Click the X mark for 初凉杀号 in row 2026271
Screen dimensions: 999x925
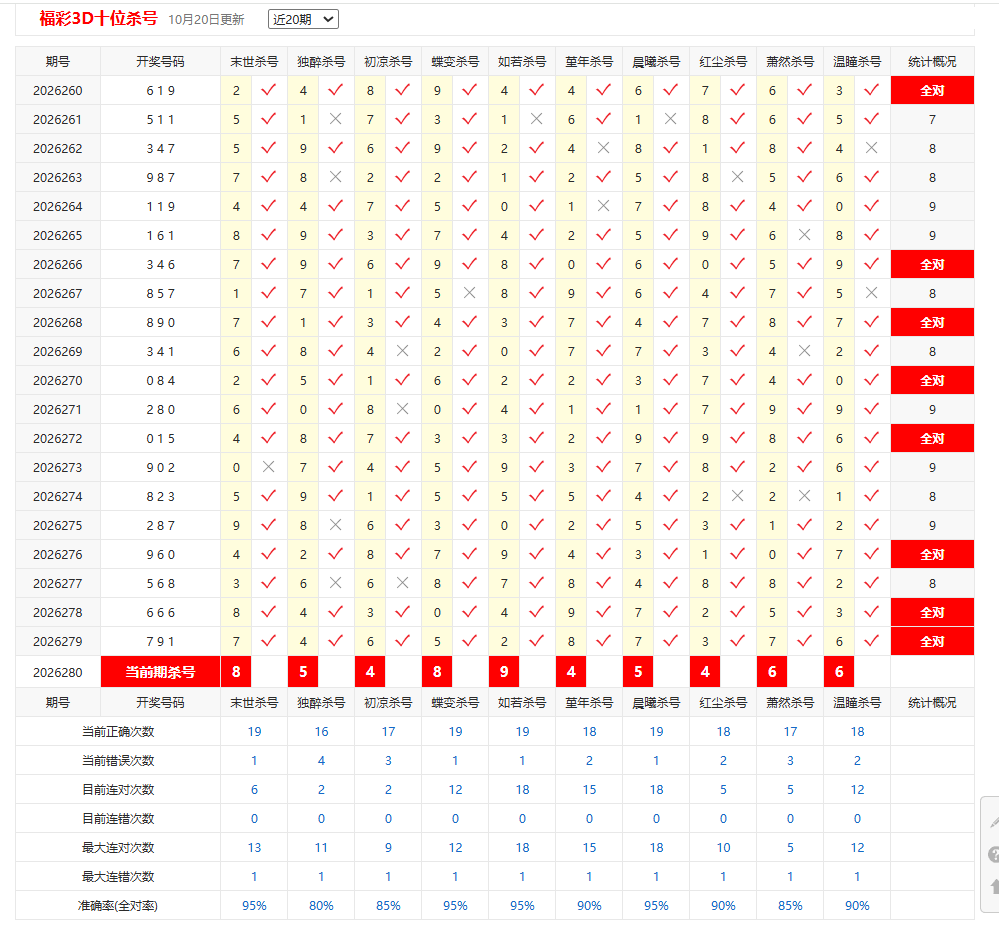(403, 409)
